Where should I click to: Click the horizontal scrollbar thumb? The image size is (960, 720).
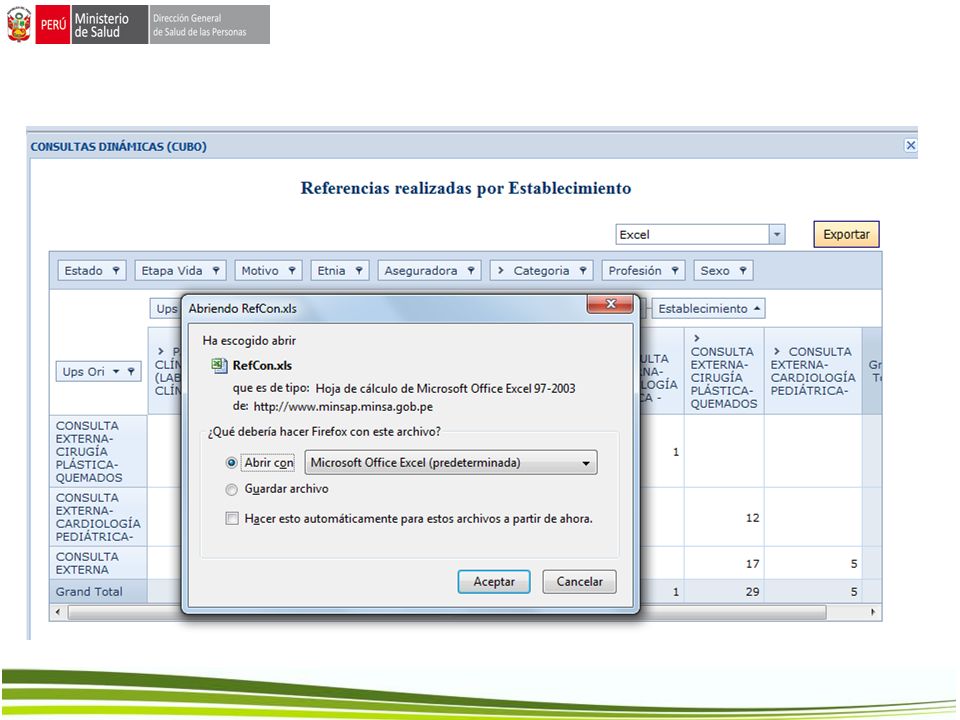pos(447,612)
